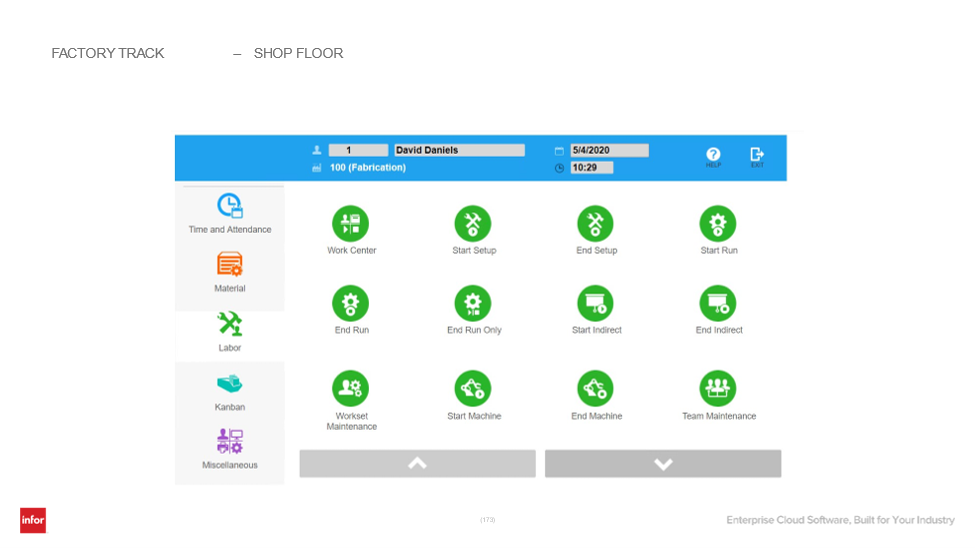Click the End Setup icon
Viewport: 975px width, 548px height.
[x=596, y=223]
